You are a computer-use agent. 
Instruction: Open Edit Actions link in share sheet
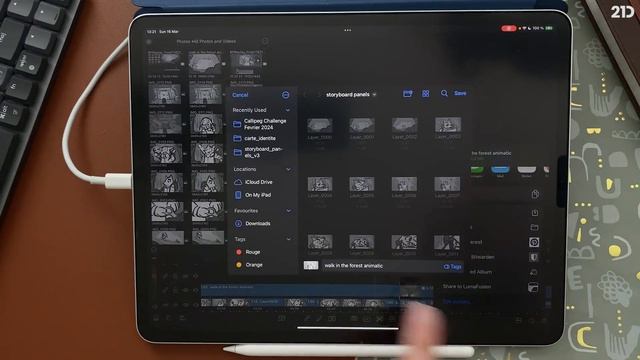pos(456,302)
